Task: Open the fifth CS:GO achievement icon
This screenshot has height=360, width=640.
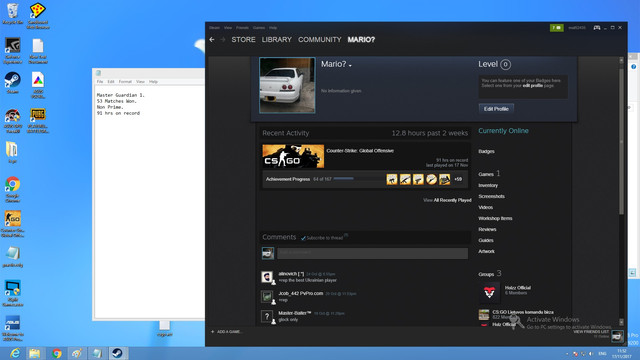Action: point(444,179)
